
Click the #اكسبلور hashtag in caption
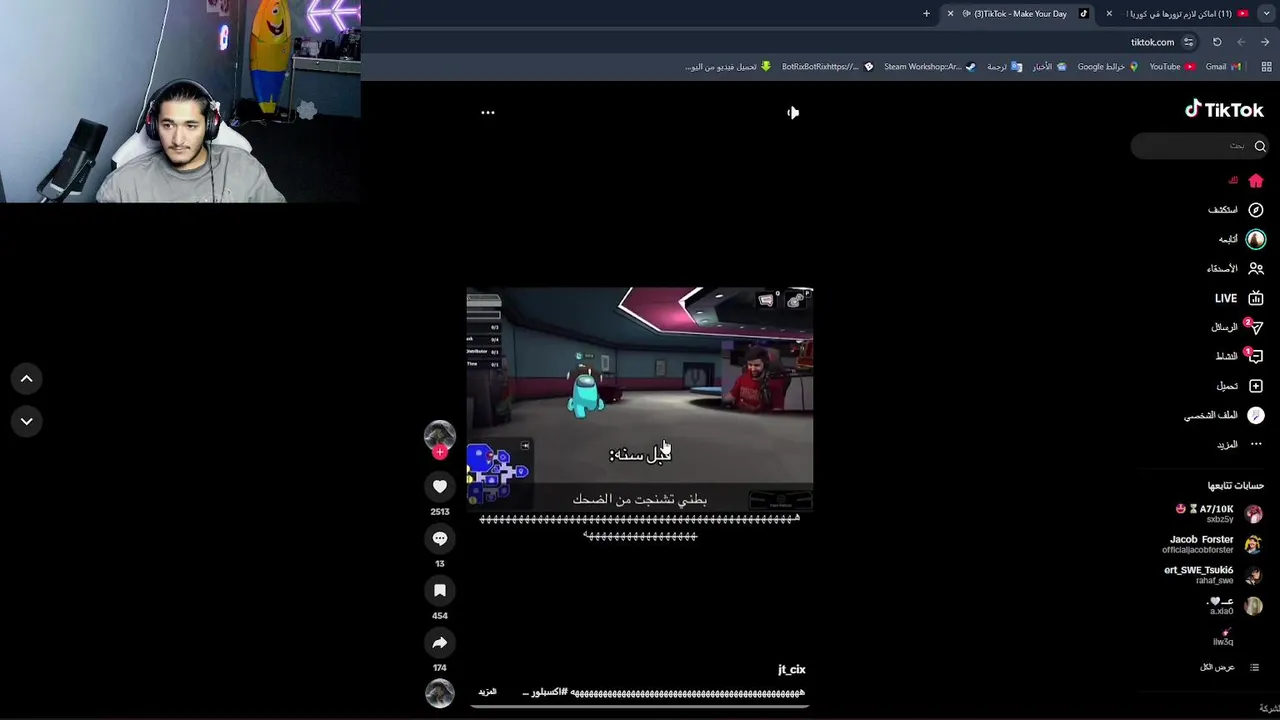point(549,692)
